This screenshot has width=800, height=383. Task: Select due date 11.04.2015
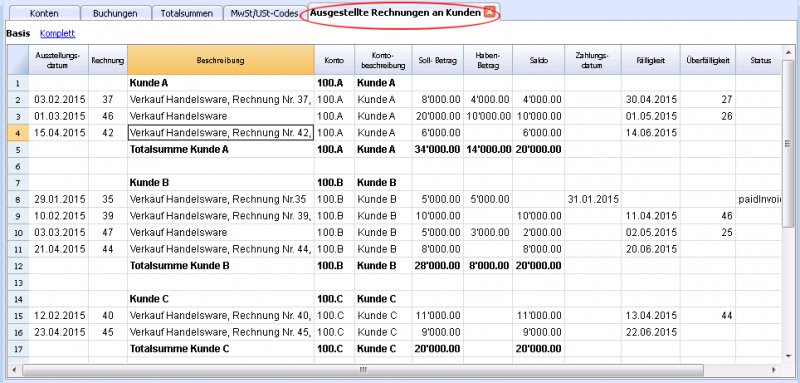click(x=651, y=216)
